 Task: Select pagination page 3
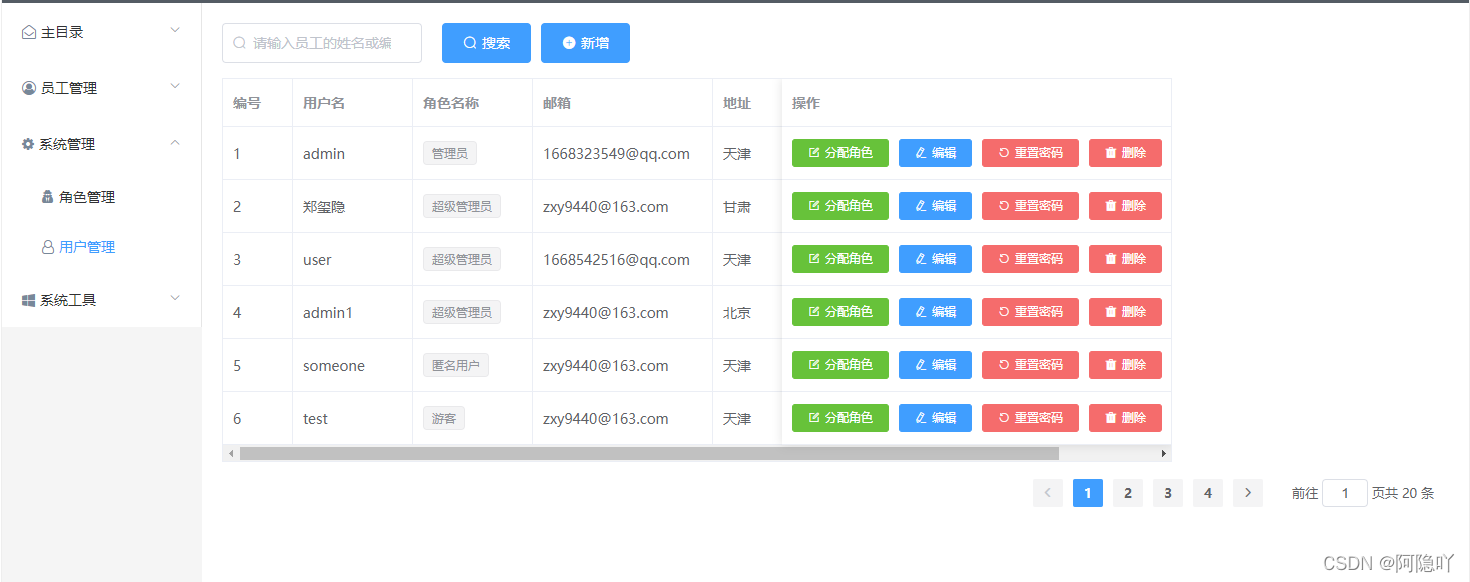click(x=1168, y=493)
